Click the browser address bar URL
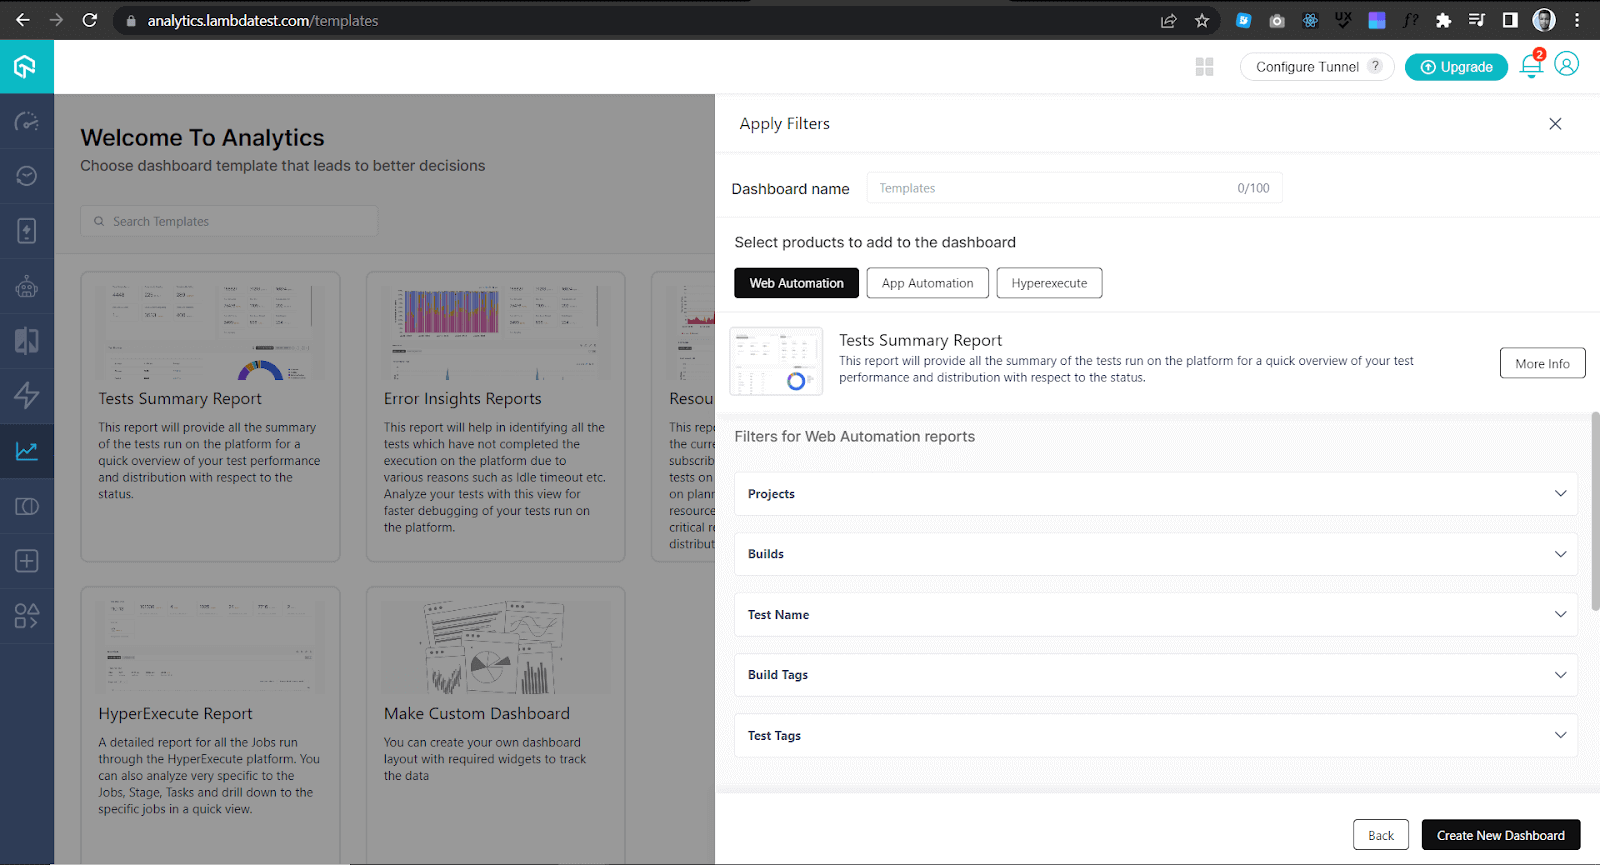The width and height of the screenshot is (1600, 865). pyautogui.click(x=263, y=21)
